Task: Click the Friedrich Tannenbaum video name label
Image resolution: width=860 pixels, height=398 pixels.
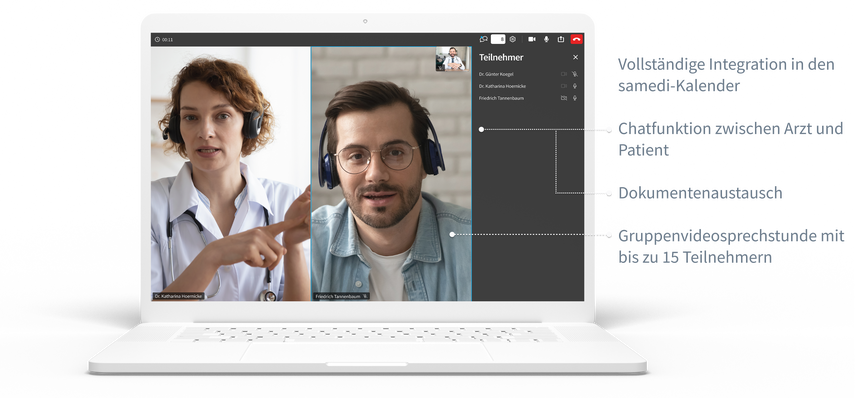Action: pos(341,296)
